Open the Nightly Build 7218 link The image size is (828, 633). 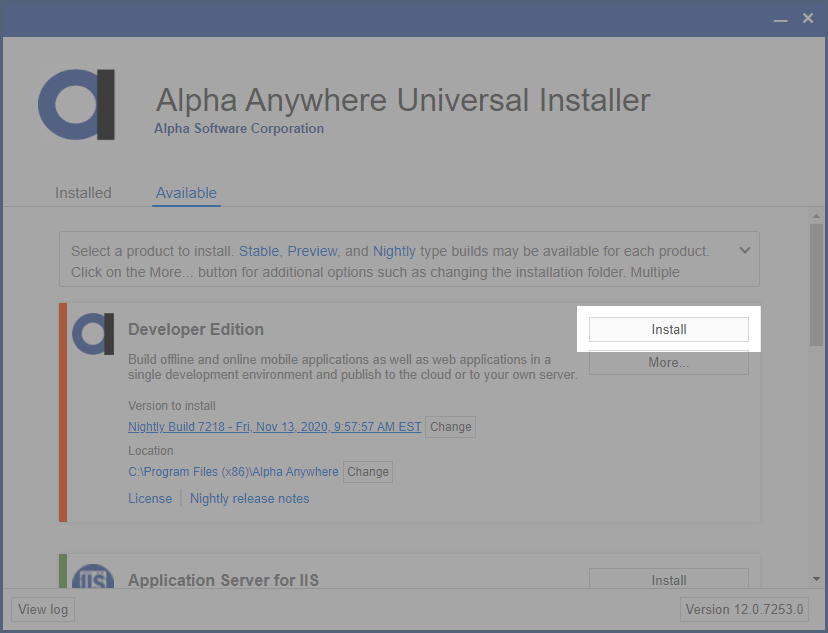click(x=275, y=427)
